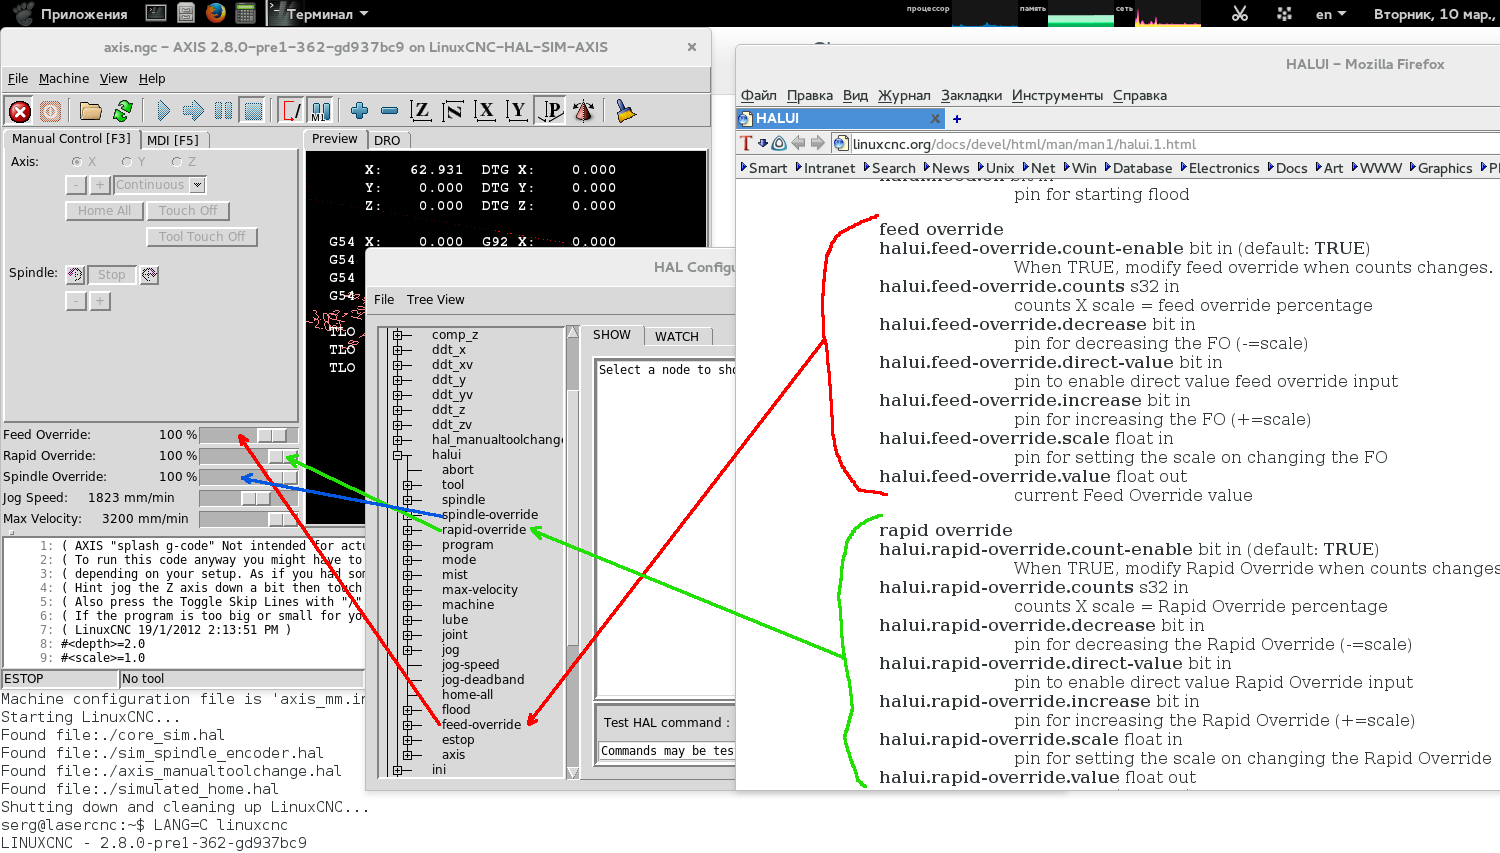Screen dimensions: 1500x853
Task: Switch preview to rotated Top view icon
Action: click(x=453, y=111)
